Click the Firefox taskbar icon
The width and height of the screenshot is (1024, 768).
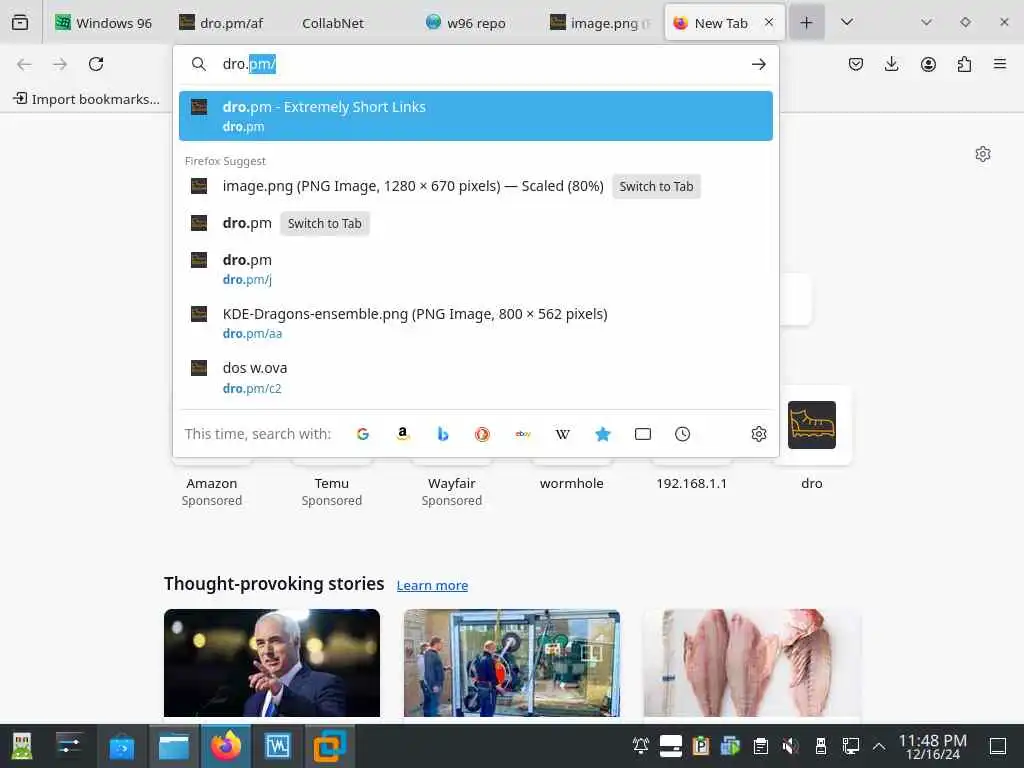click(226, 746)
